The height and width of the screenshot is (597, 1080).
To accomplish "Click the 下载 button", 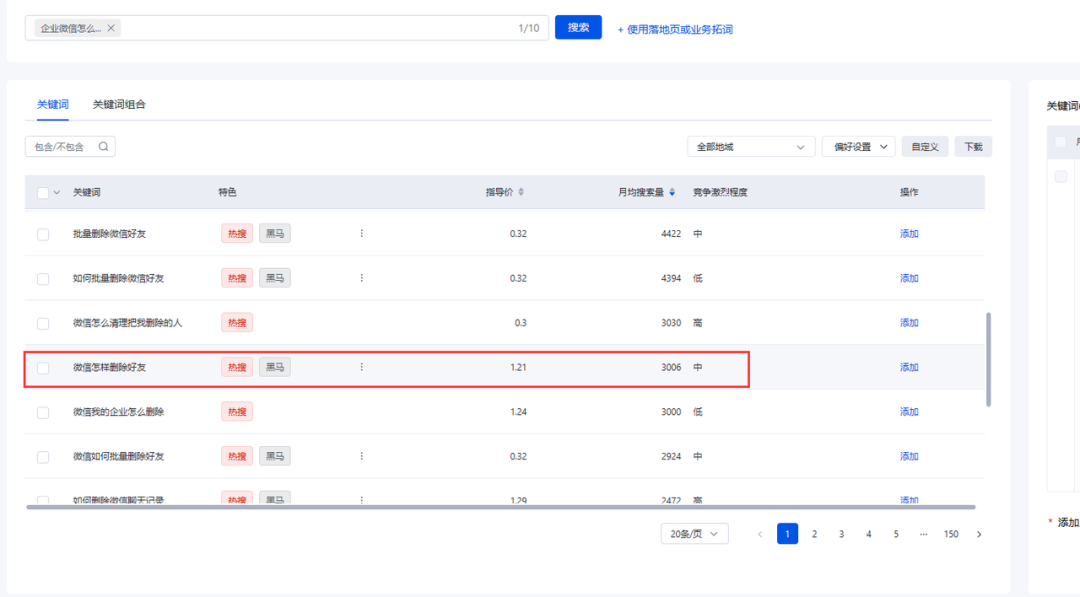I will [973, 147].
